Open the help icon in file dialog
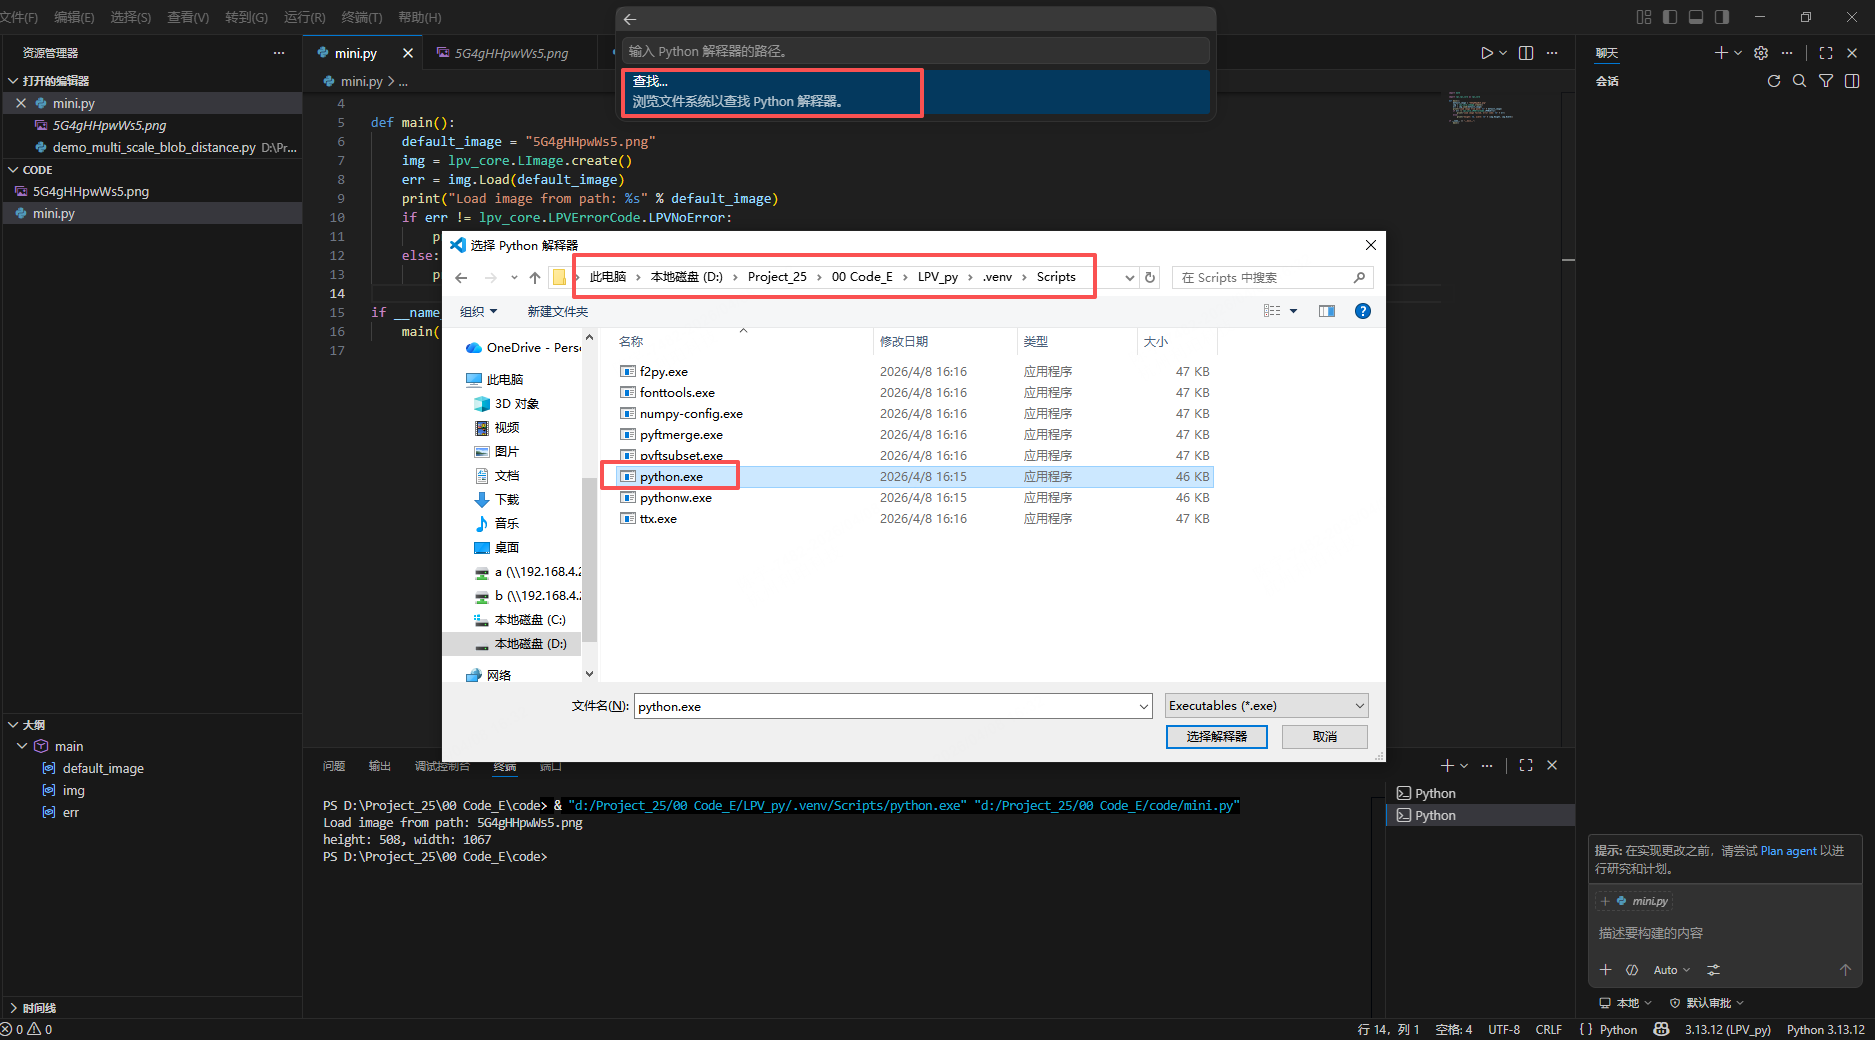Viewport: 1875px width, 1040px height. 1362,311
